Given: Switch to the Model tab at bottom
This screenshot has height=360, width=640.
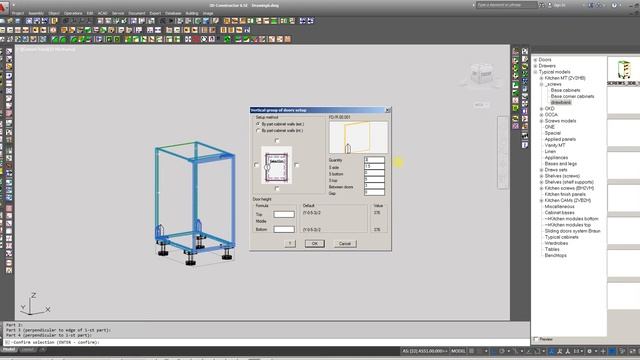Looking at the screenshot, I should click(x=9, y=350).
